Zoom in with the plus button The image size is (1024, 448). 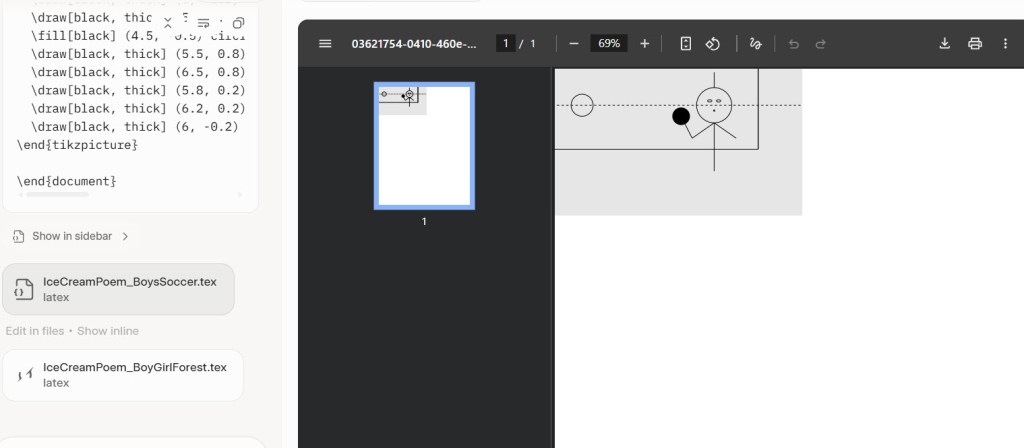[644, 44]
